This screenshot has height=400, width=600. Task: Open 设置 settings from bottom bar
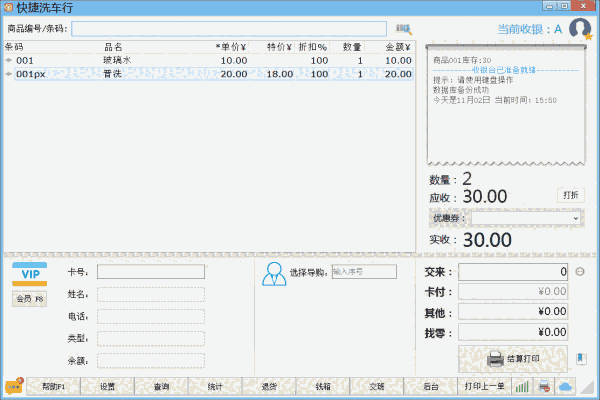click(x=107, y=387)
